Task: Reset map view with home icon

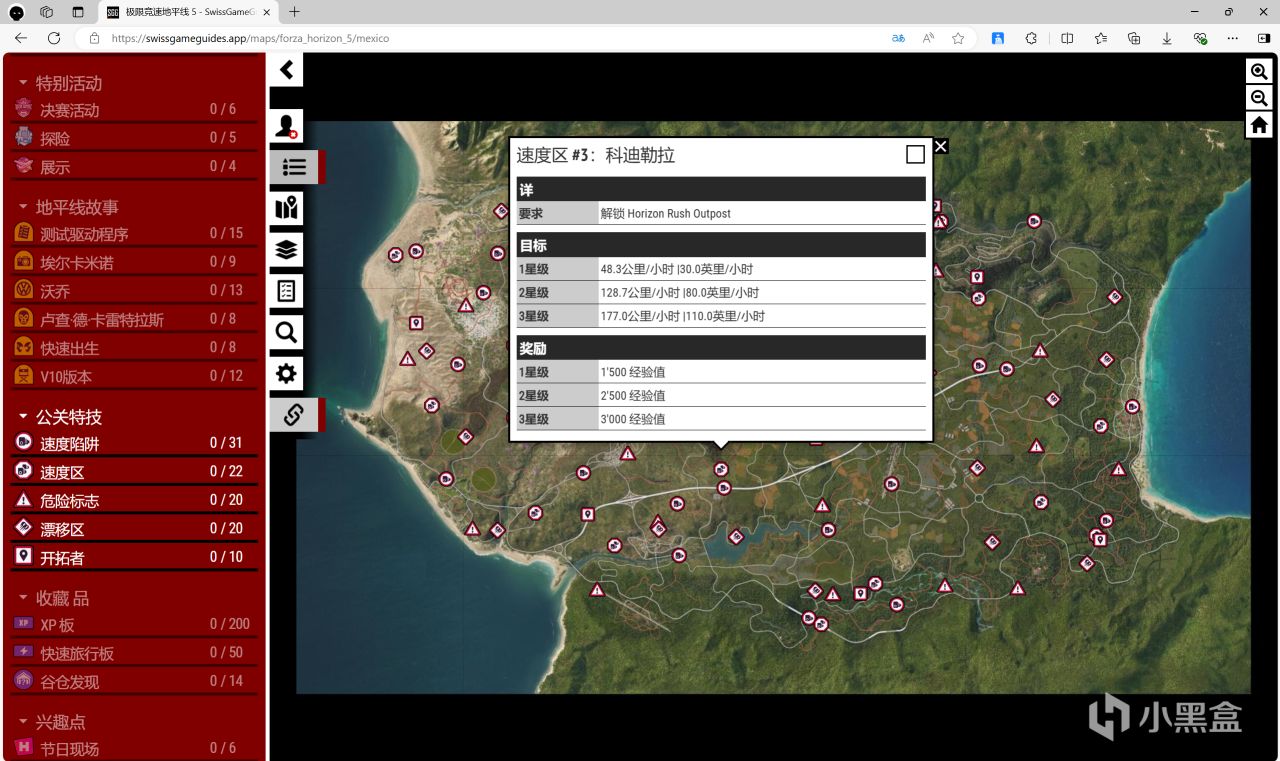Action: point(1259,125)
